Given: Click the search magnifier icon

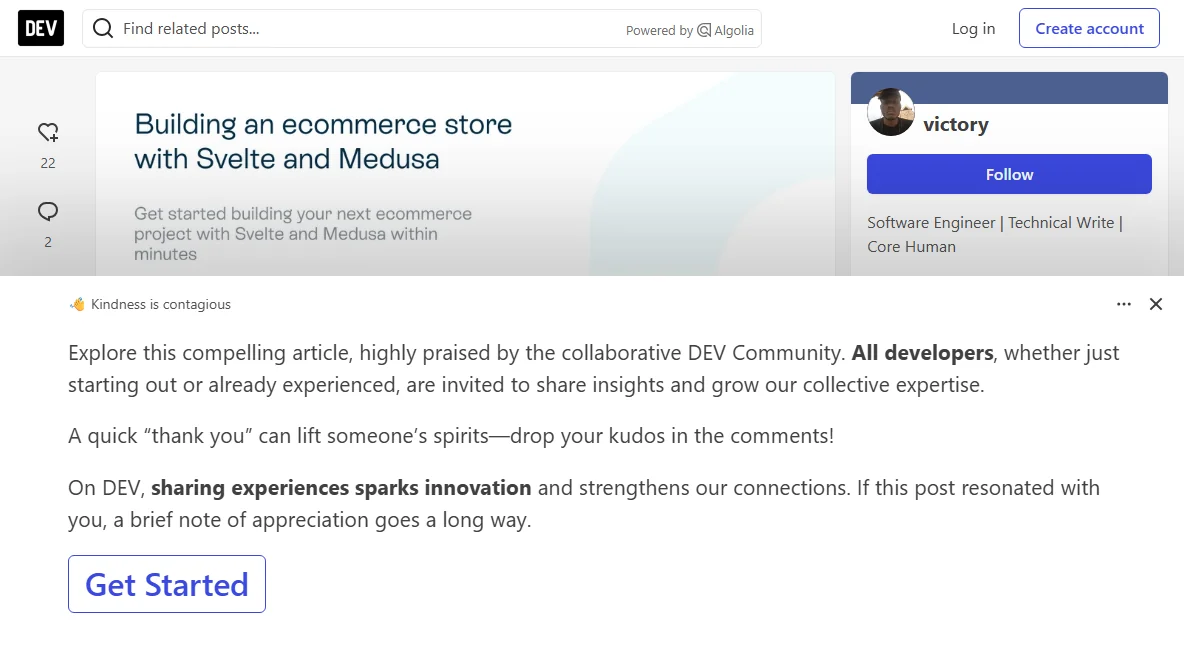Looking at the screenshot, I should pos(103,29).
